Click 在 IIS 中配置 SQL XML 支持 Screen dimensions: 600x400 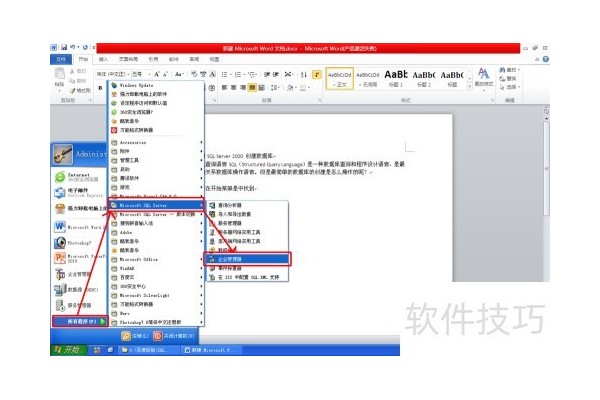(247, 277)
